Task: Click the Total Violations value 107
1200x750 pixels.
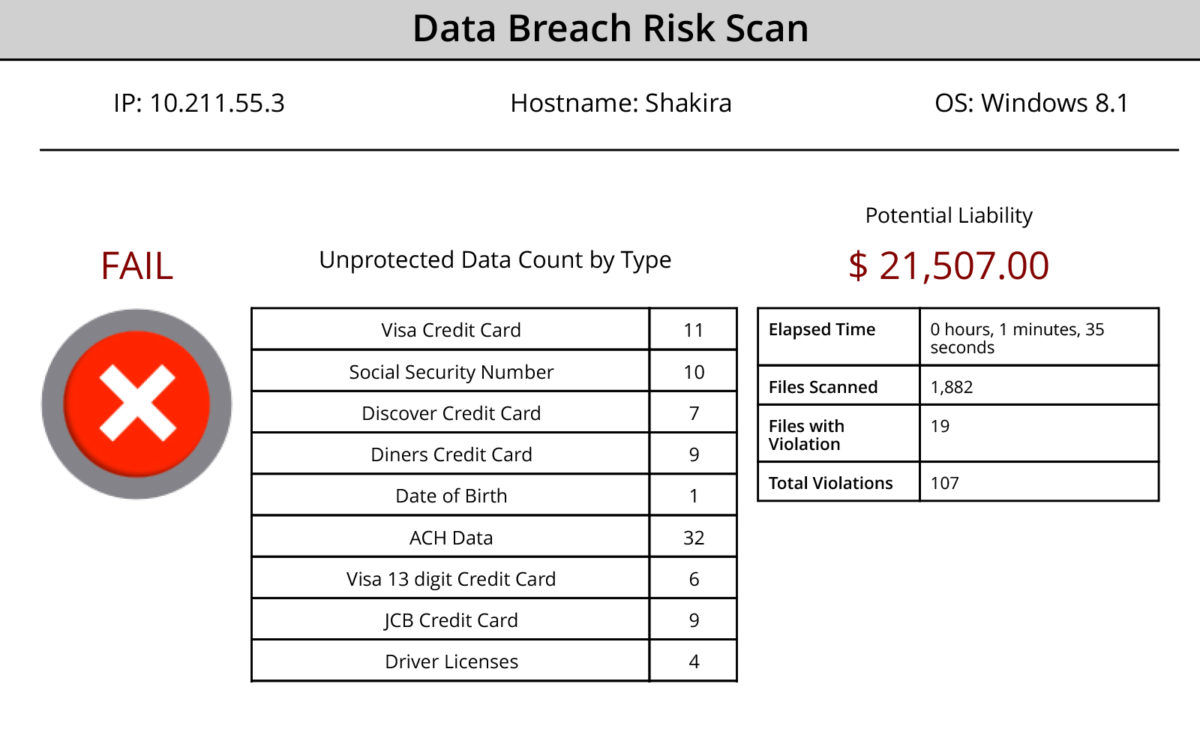Action: click(x=944, y=483)
